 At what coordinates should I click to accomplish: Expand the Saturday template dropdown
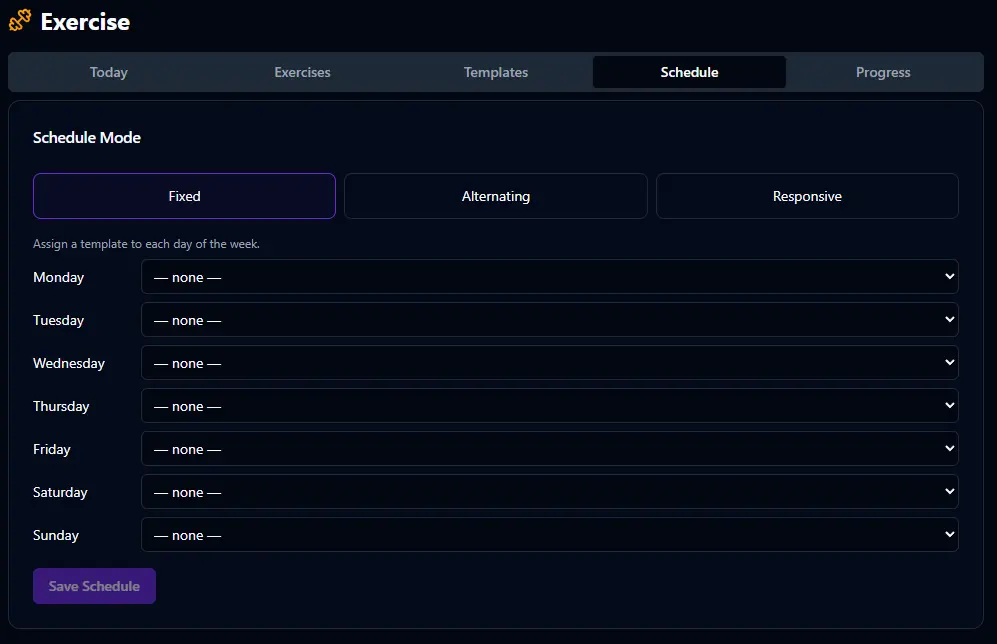(x=549, y=492)
